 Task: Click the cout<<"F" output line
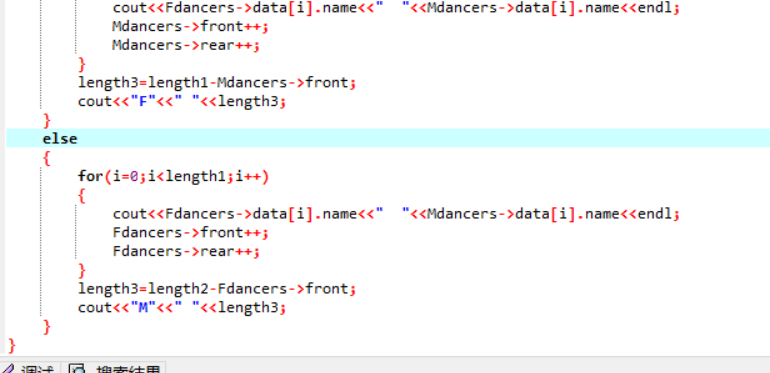(182, 102)
